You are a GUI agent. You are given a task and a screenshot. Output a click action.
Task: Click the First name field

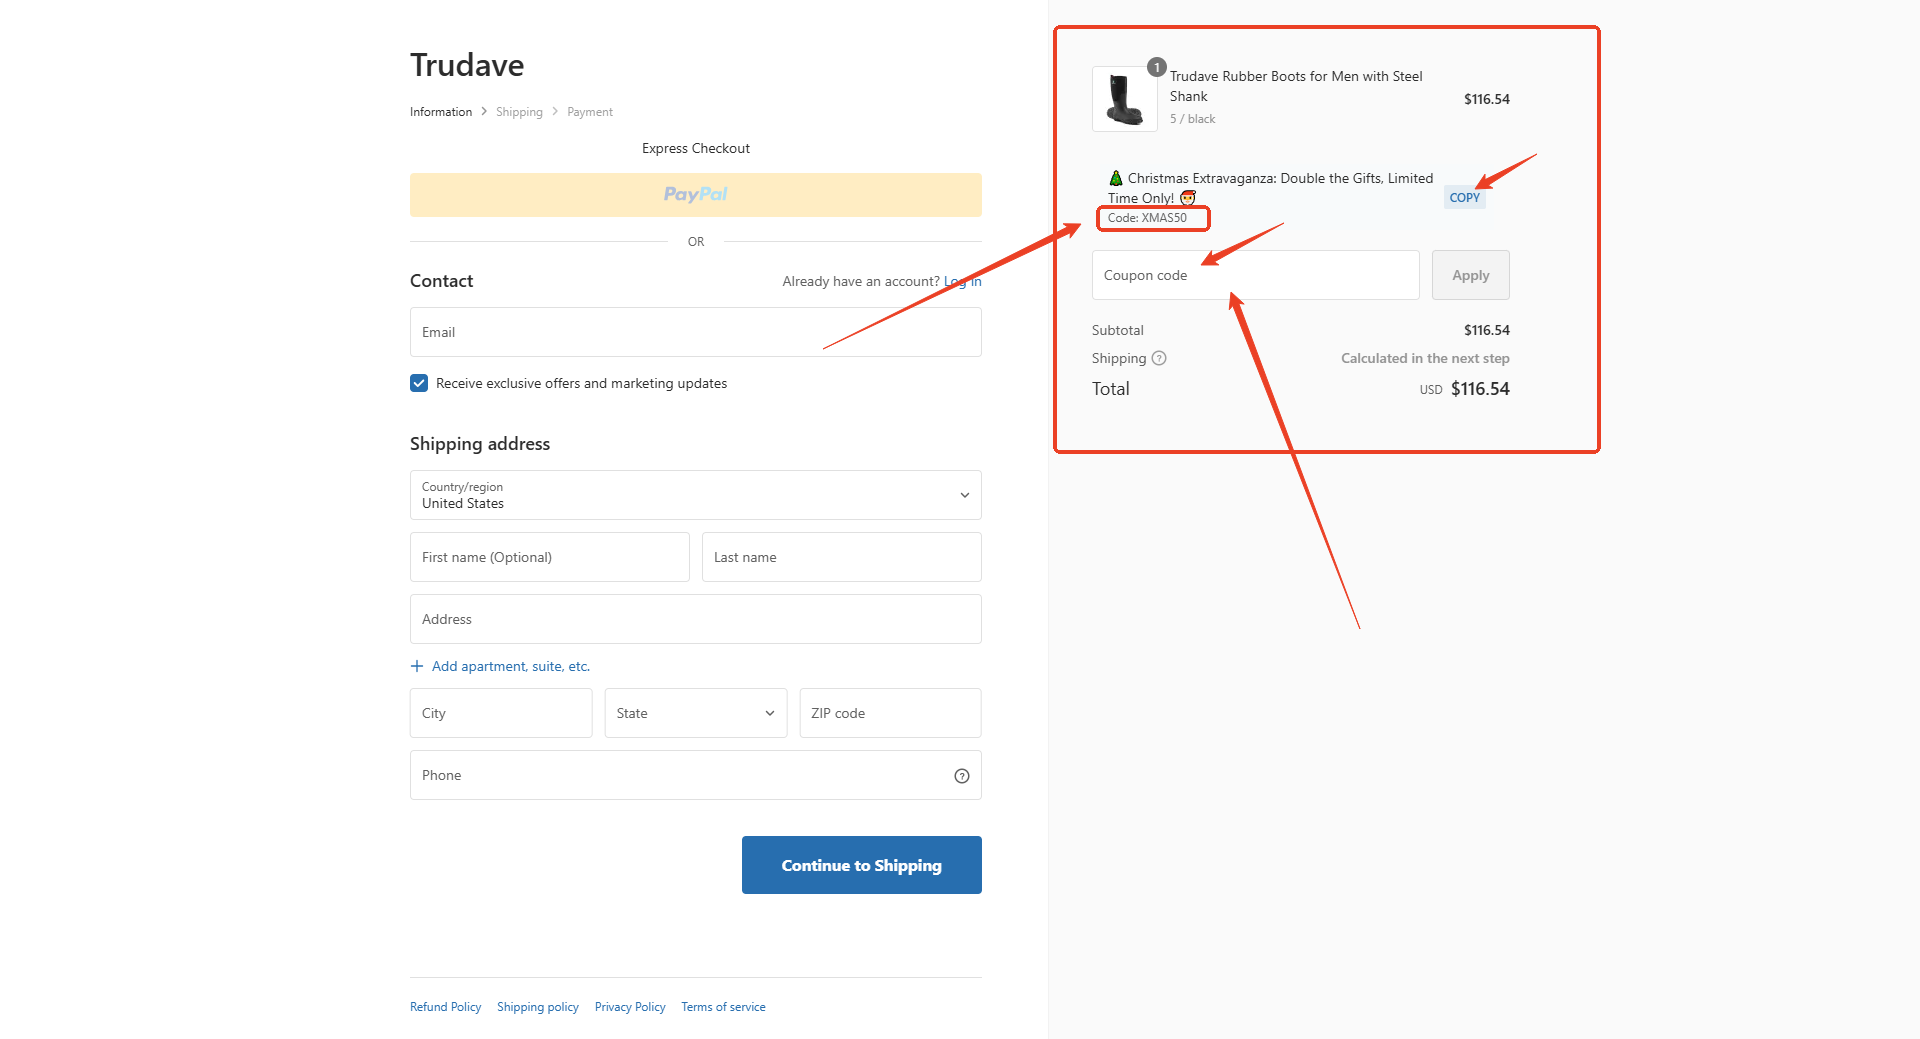(550, 557)
